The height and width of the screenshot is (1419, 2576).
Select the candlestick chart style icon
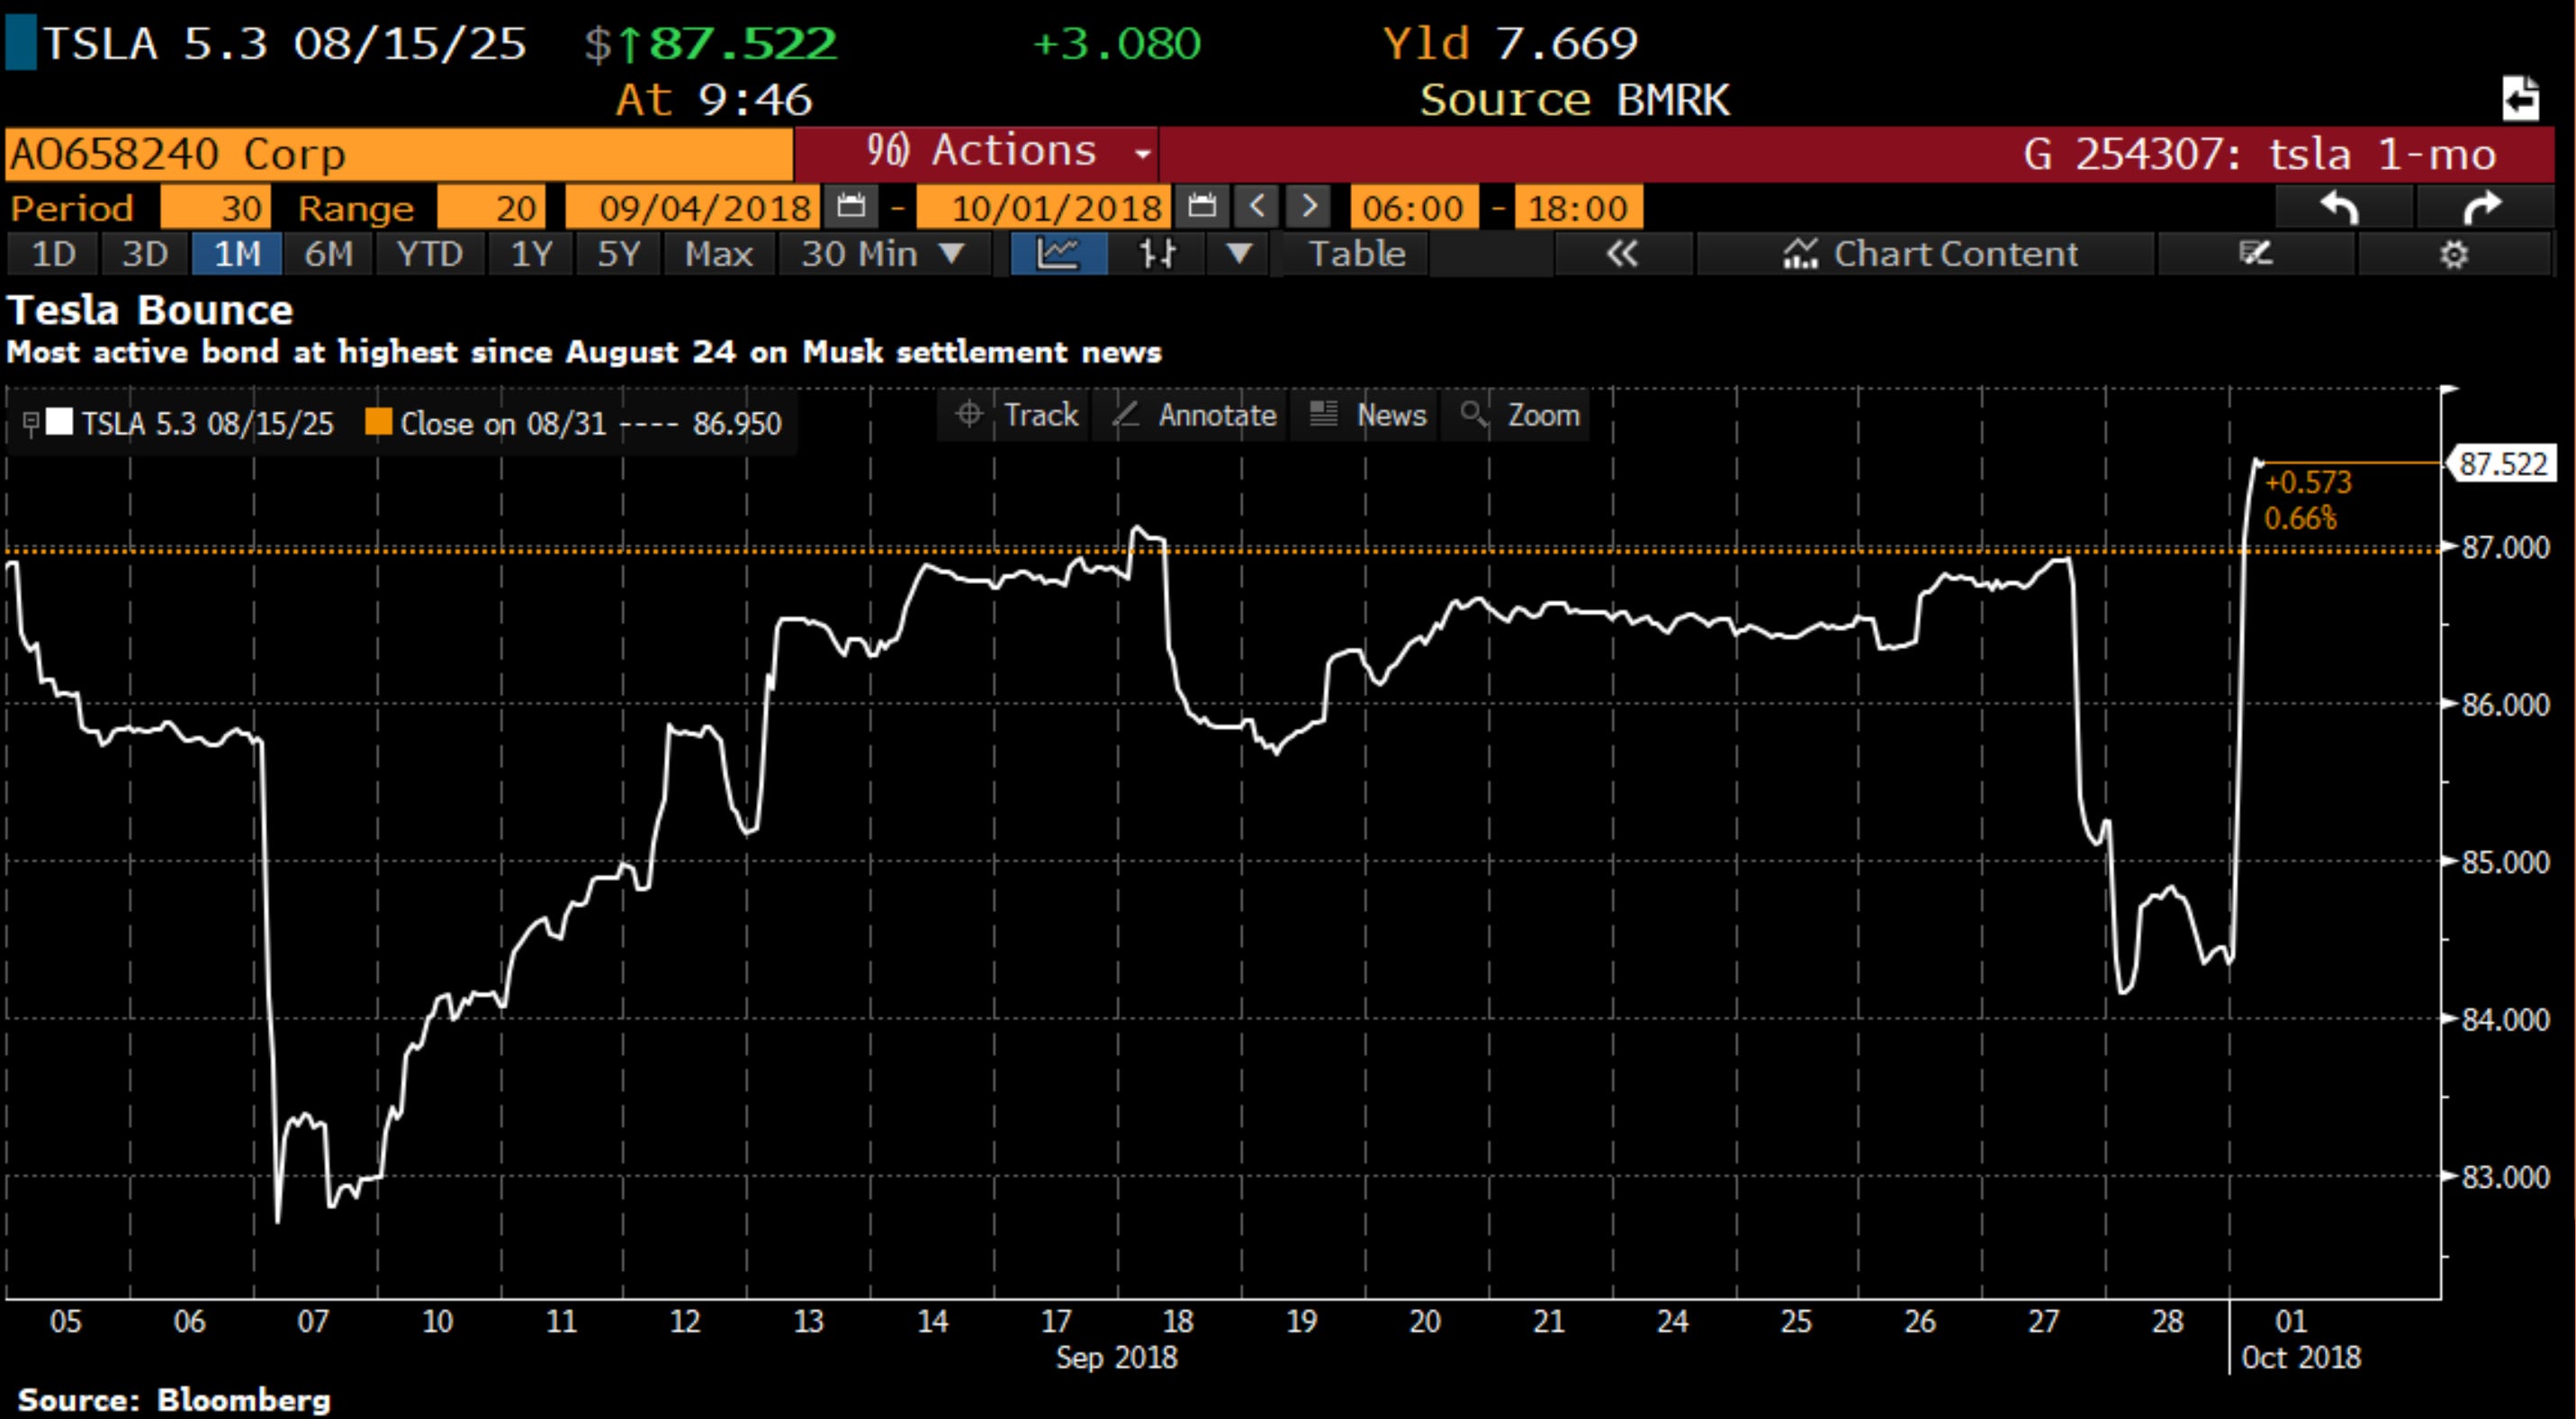point(1157,254)
